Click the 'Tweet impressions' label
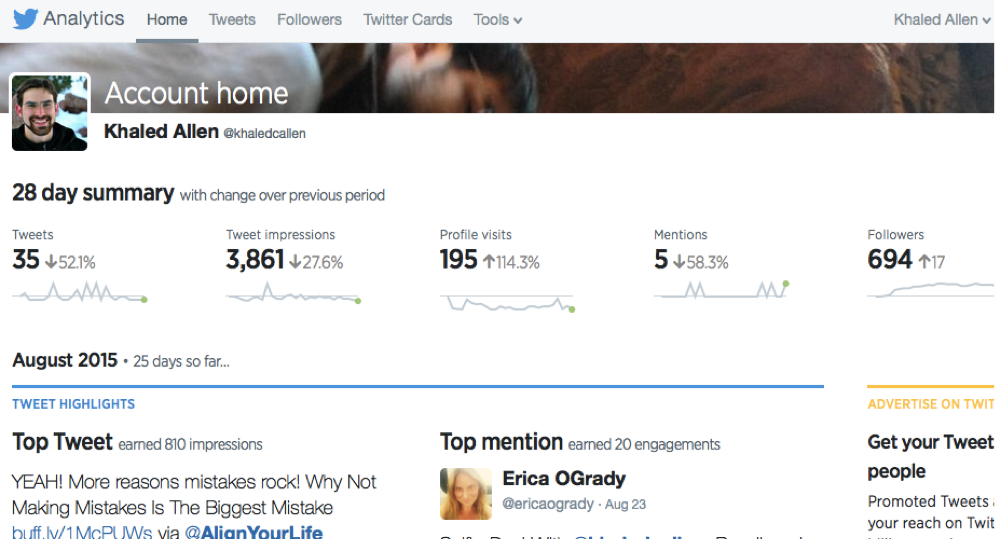Viewport: 995px width, 540px height. 280,235
